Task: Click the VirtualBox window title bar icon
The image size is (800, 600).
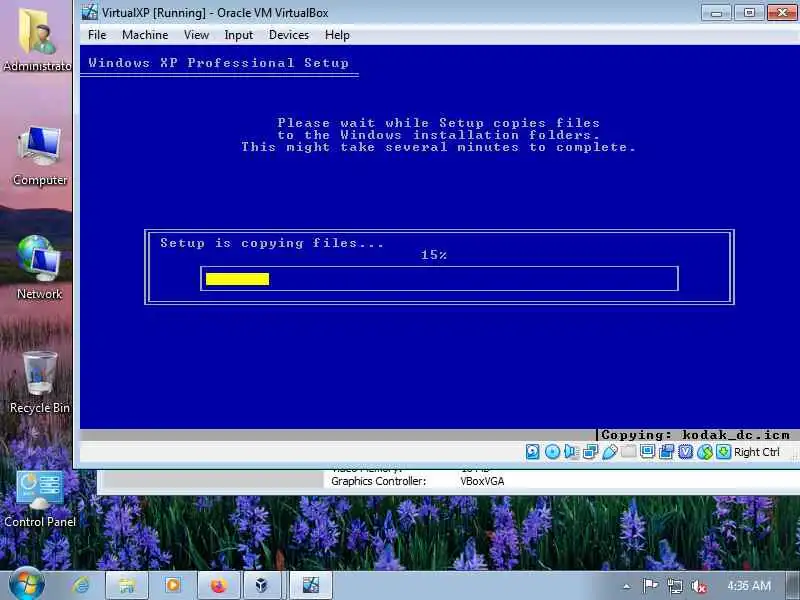Action: point(89,12)
